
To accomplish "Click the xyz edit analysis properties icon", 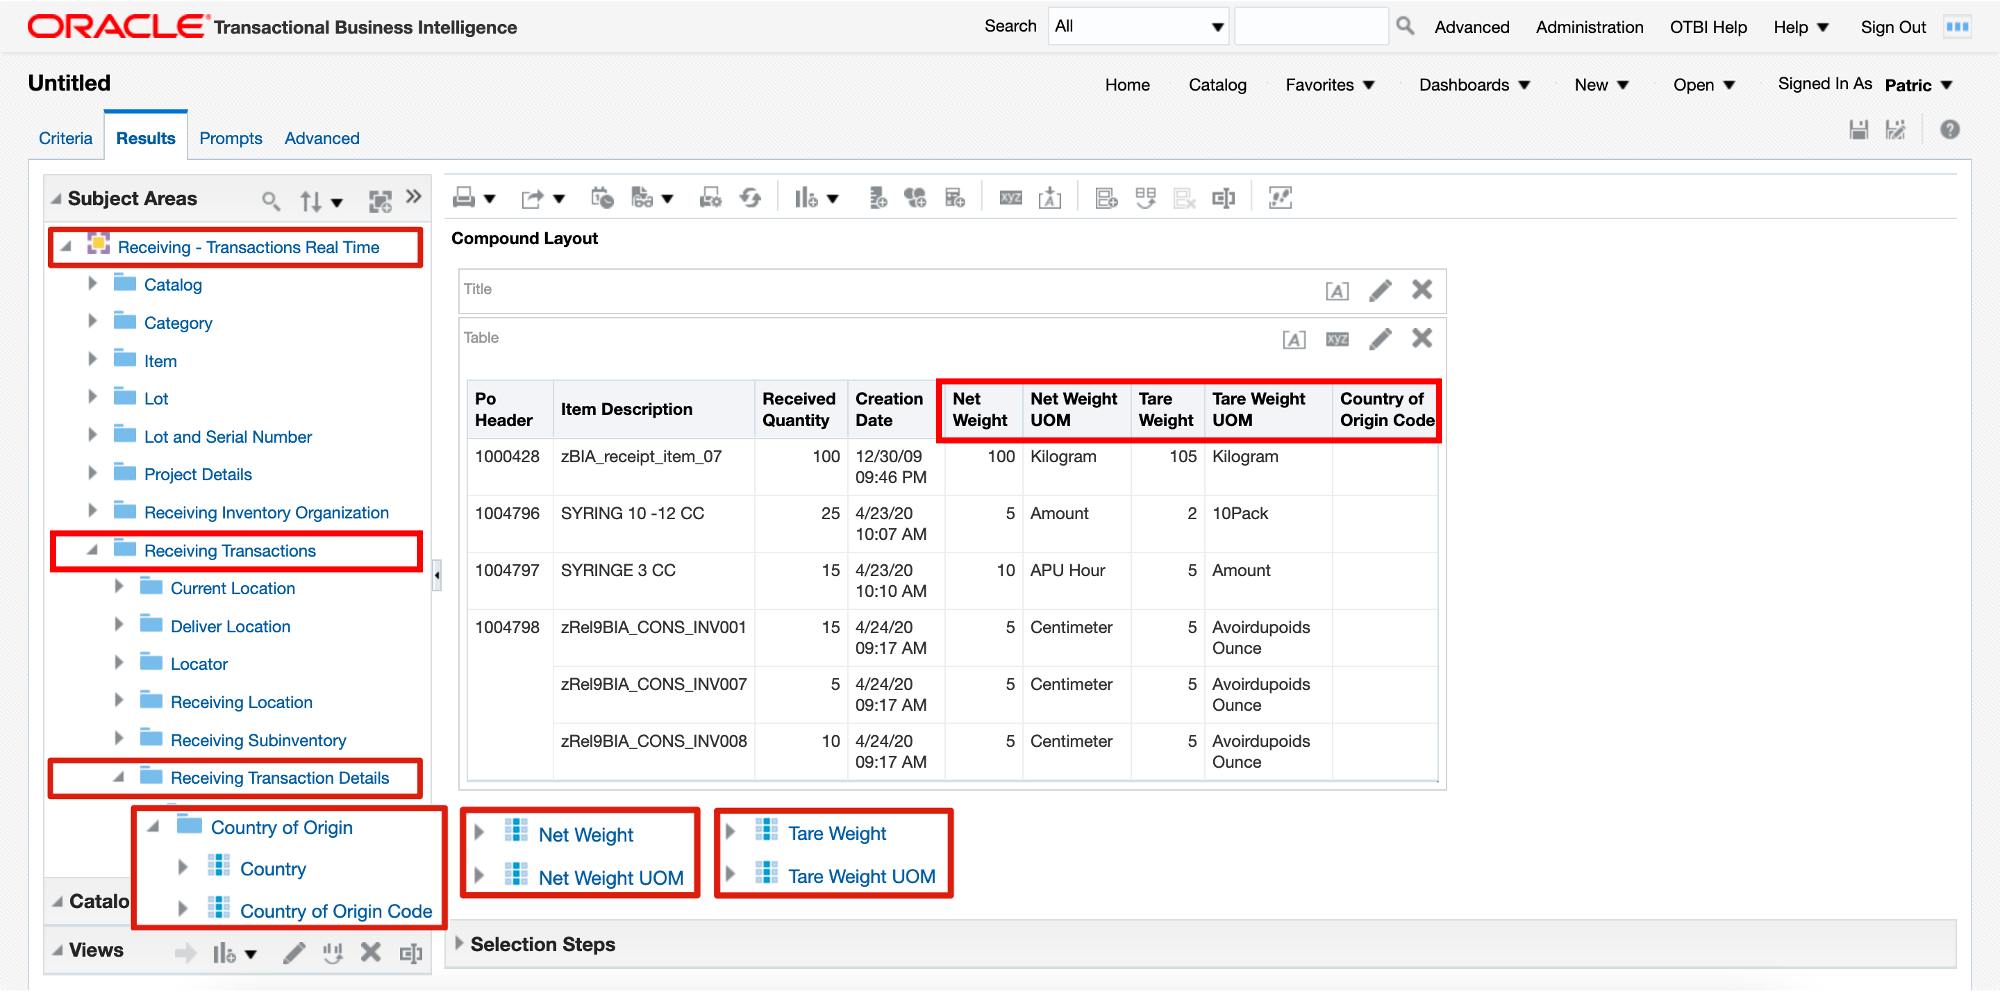I will [x=1011, y=198].
